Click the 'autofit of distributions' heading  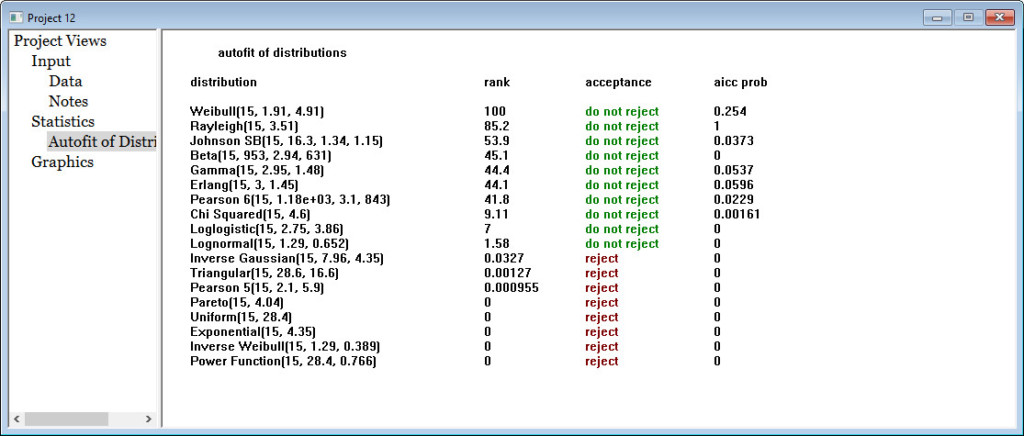click(x=282, y=53)
